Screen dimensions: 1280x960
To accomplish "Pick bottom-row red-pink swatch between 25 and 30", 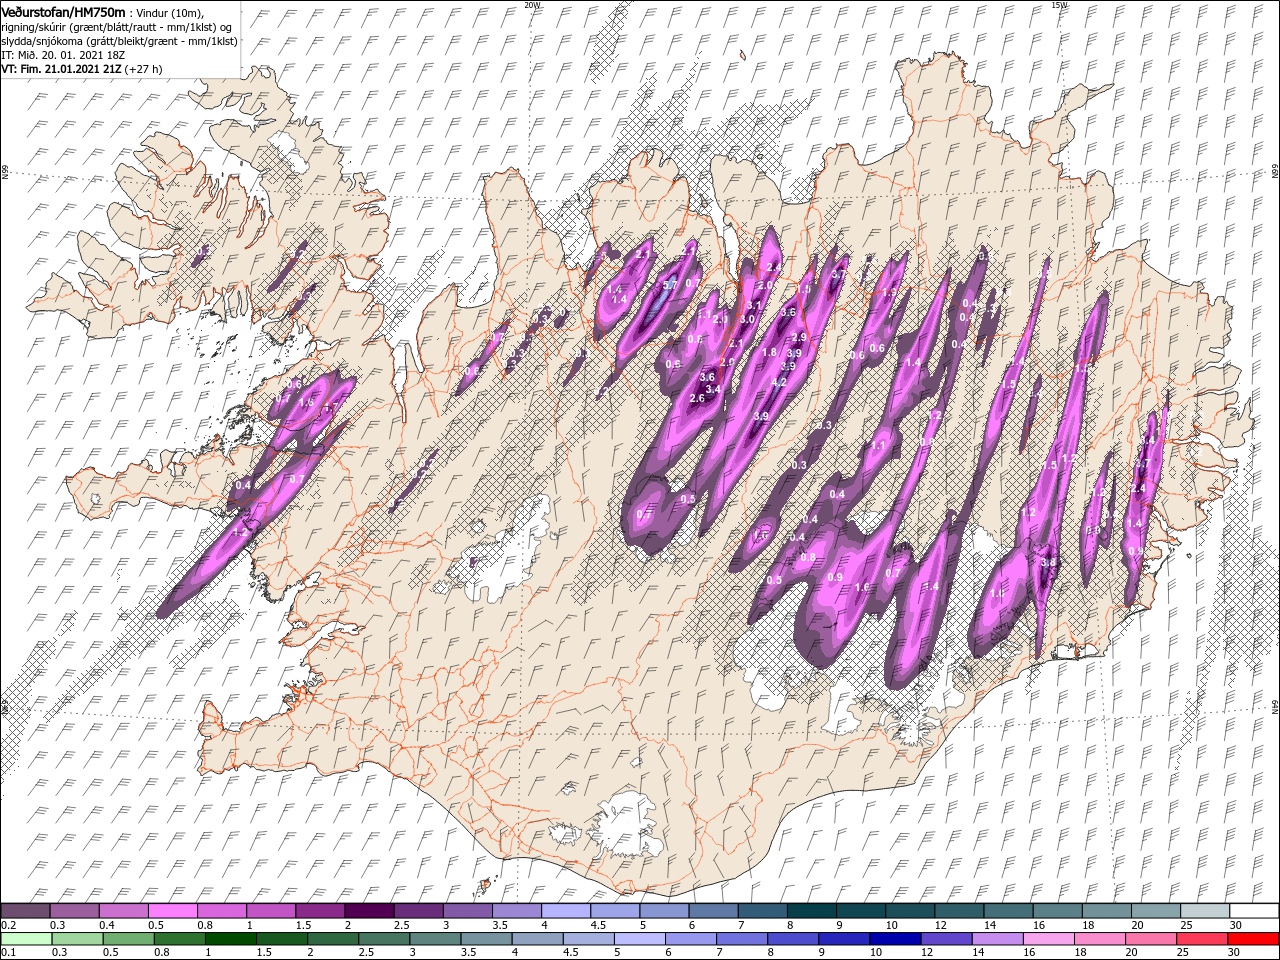I will tap(1202, 939).
